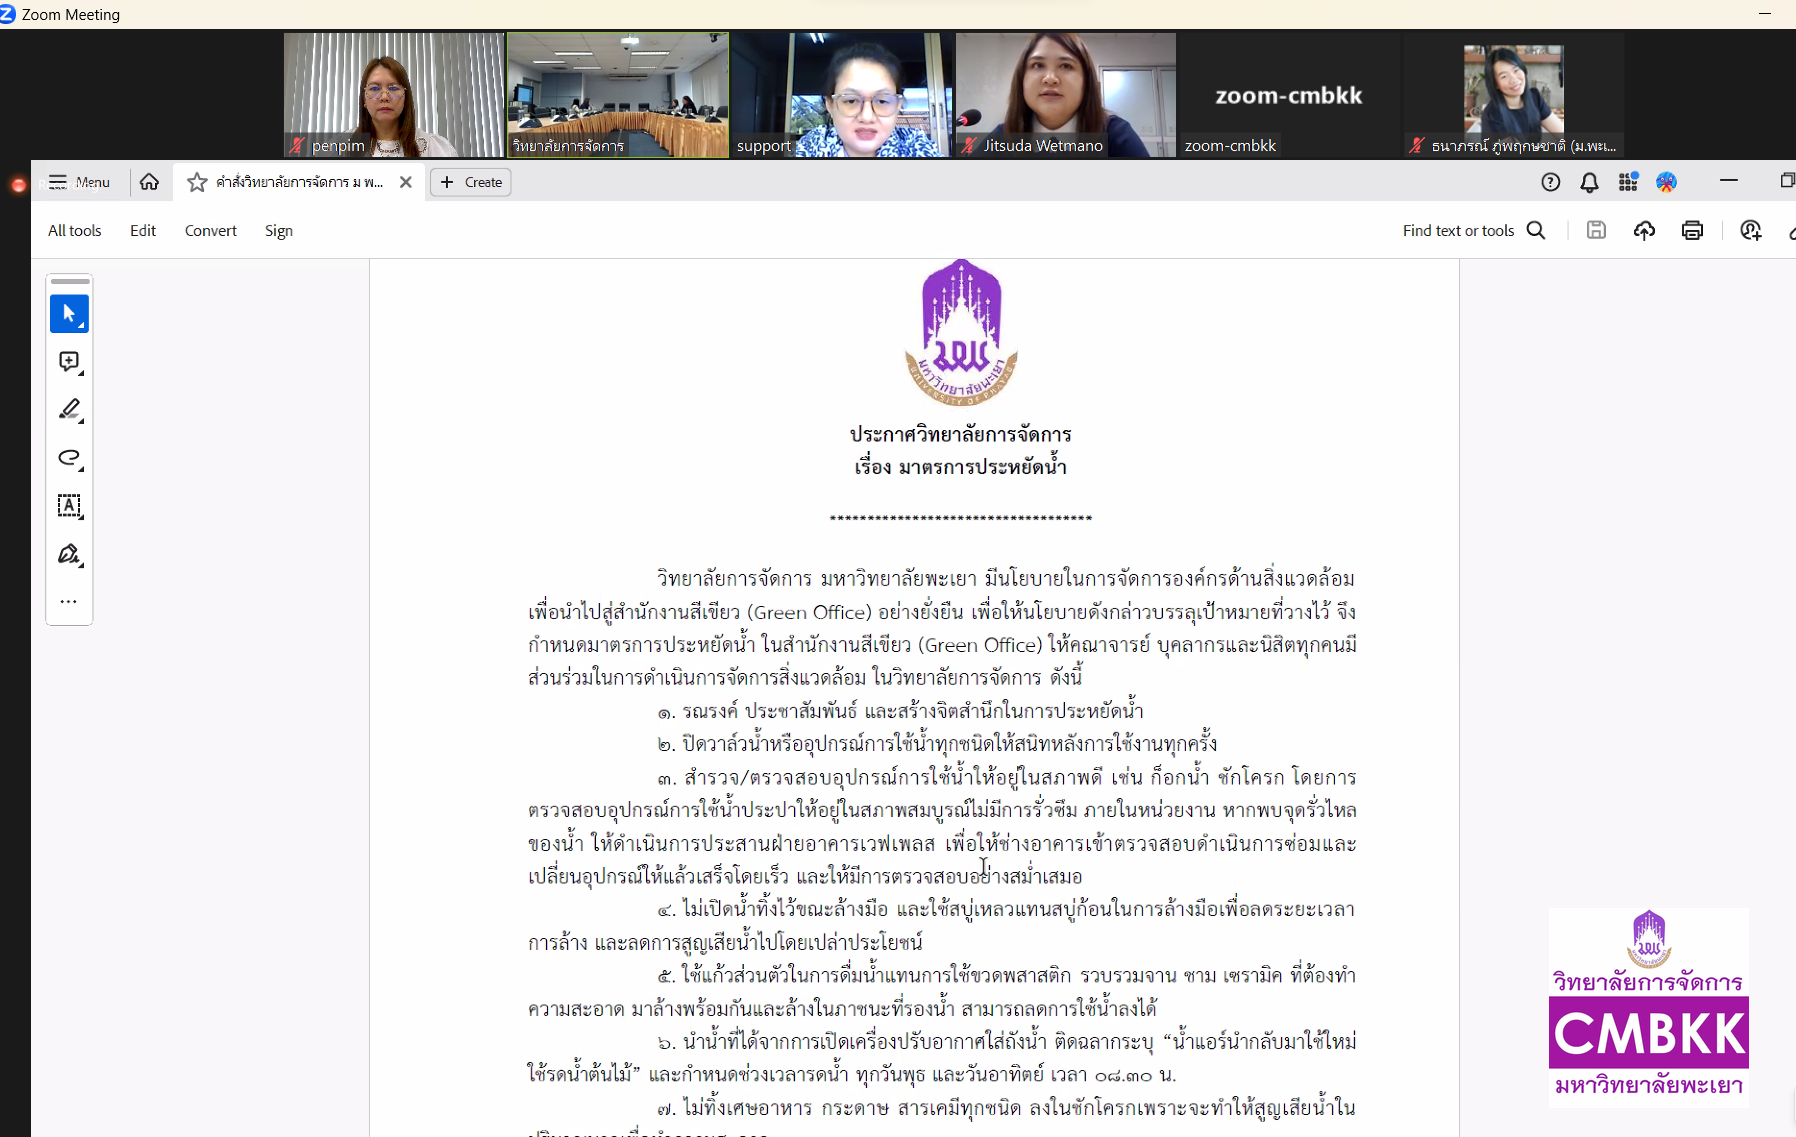Open the All tools panel
1796x1137 pixels.
click(75, 231)
